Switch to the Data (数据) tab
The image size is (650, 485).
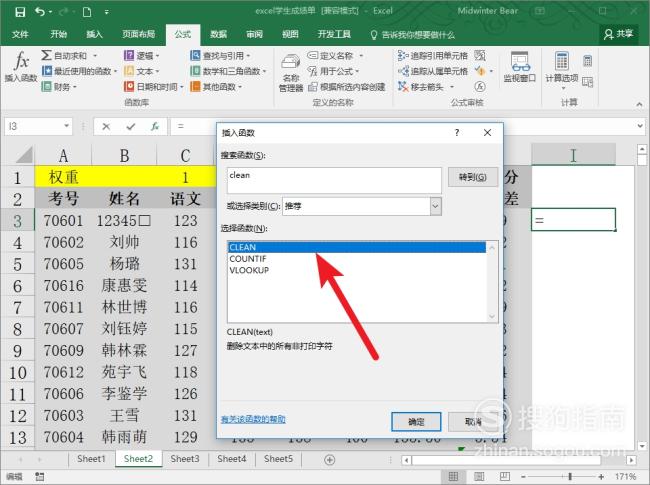click(x=218, y=34)
